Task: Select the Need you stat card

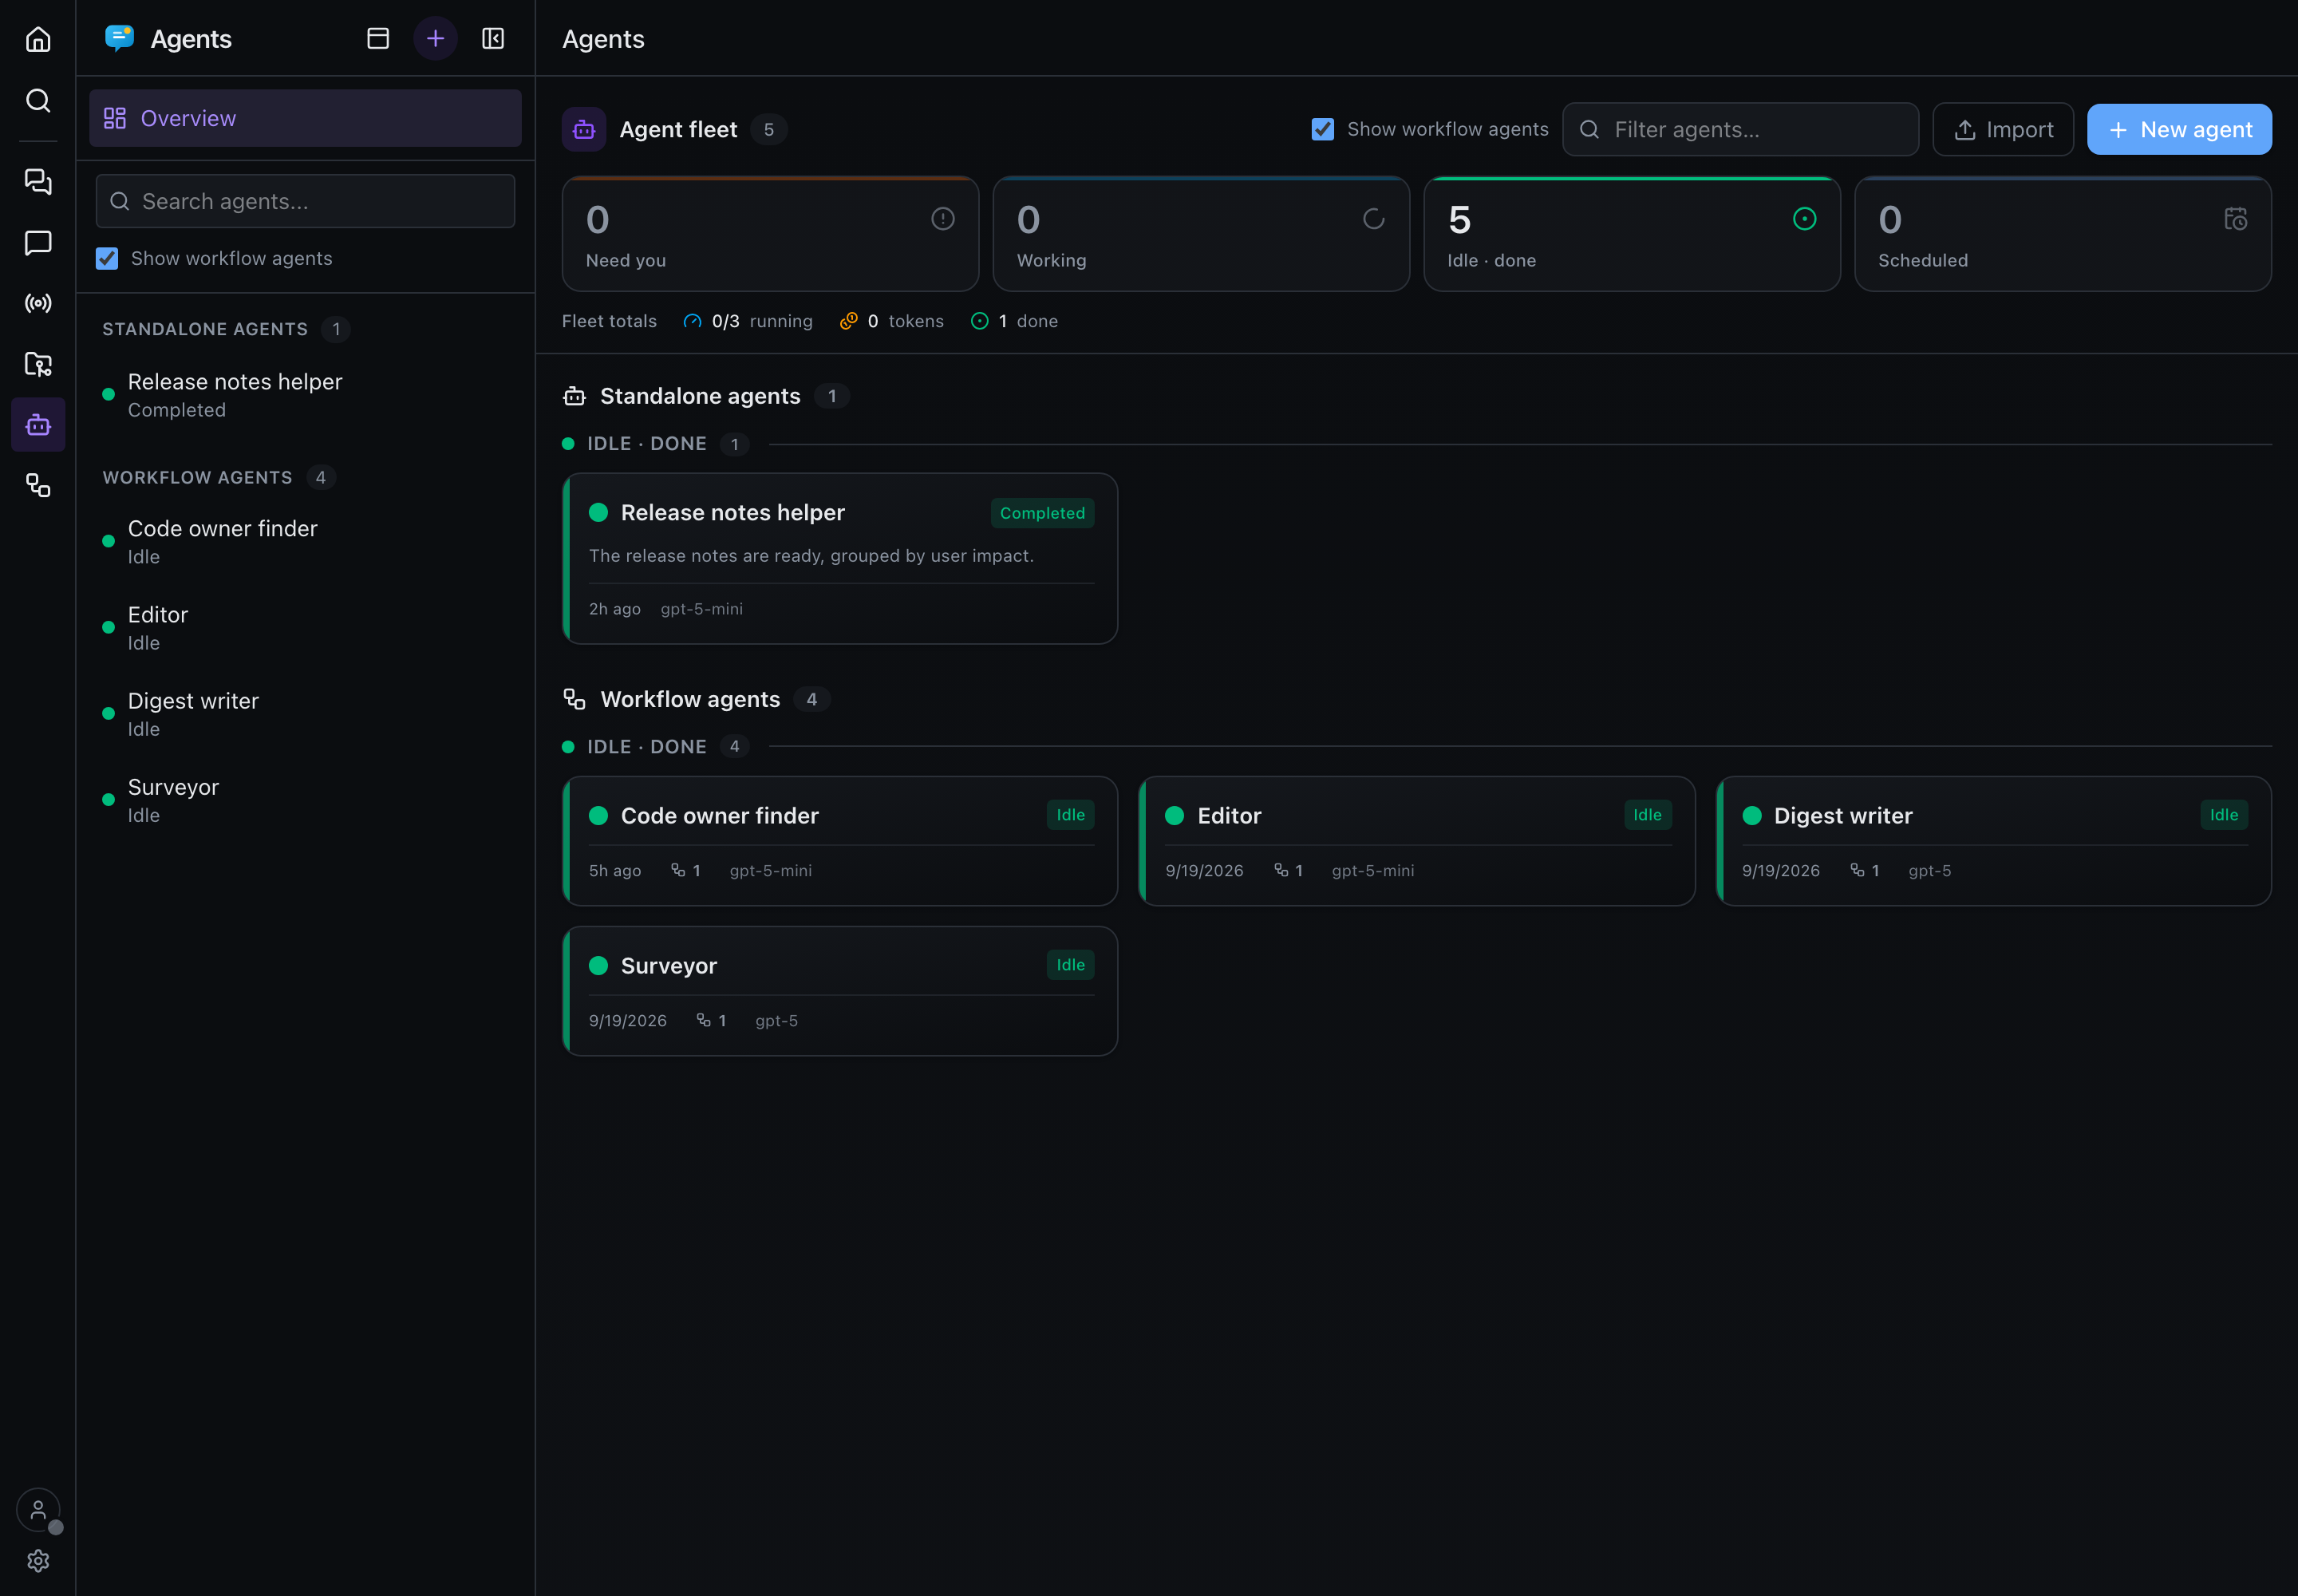Action: [770, 234]
